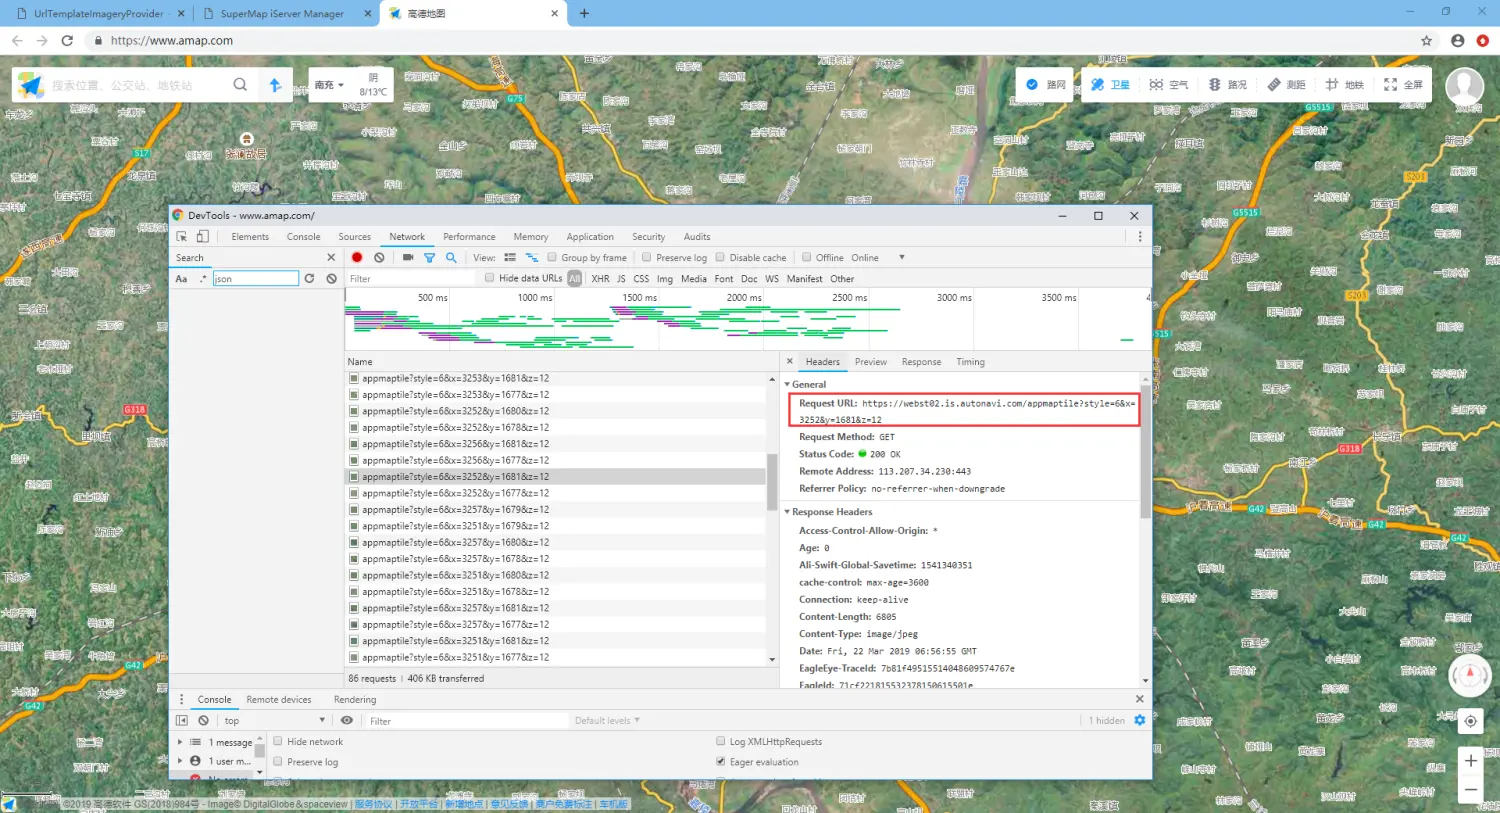Toggle capture screenshots camera icon
The width and height of the screenshot is (1500, 813).
coord(408,257)
